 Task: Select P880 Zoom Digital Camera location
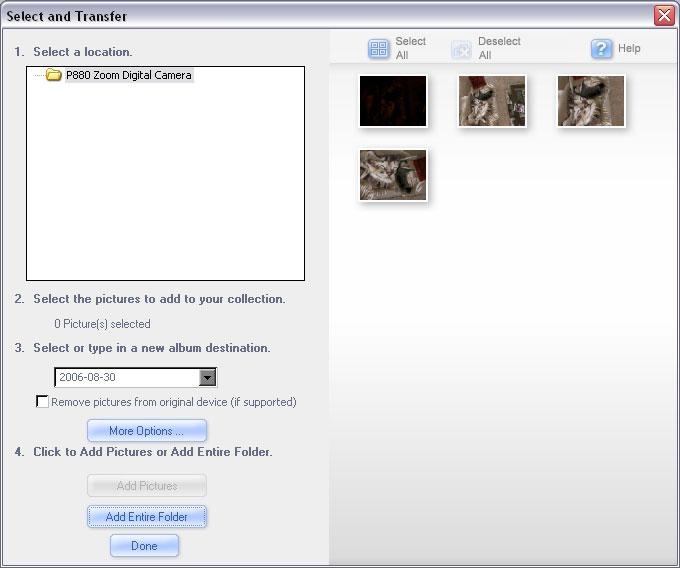click(x=128, y=75)
